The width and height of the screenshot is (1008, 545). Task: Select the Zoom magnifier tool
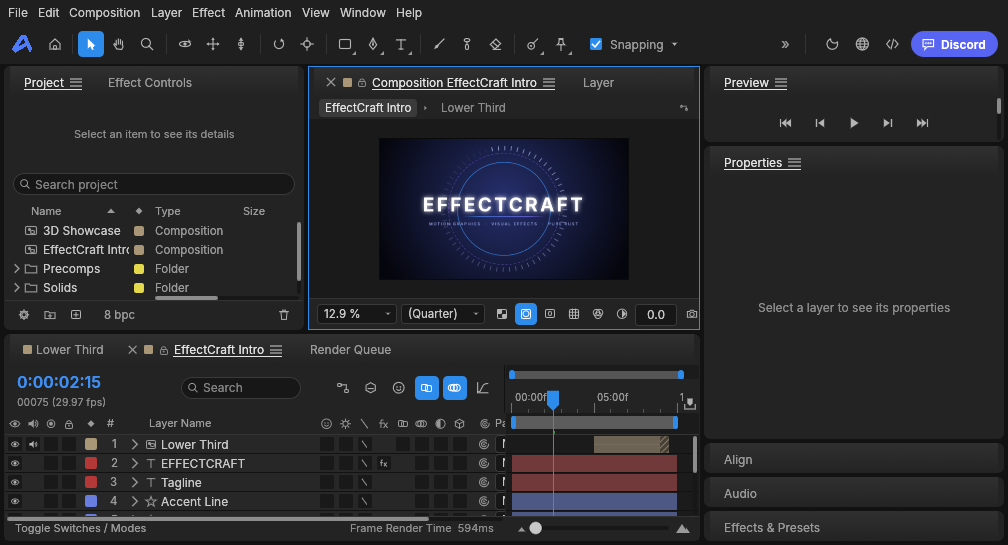147,44
